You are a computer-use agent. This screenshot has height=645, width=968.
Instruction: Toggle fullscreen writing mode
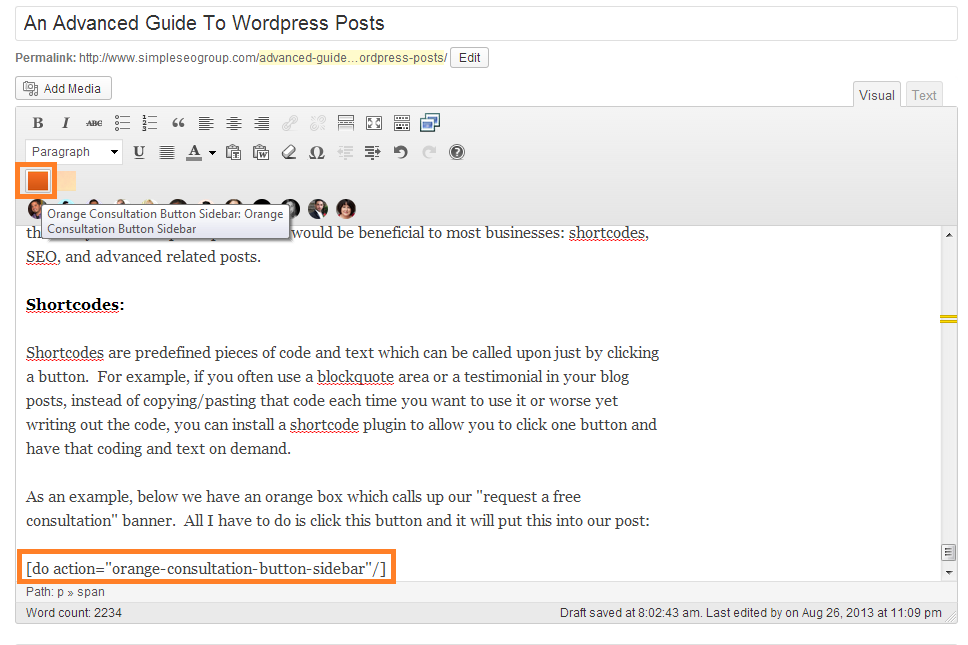[x=374, y=123]
